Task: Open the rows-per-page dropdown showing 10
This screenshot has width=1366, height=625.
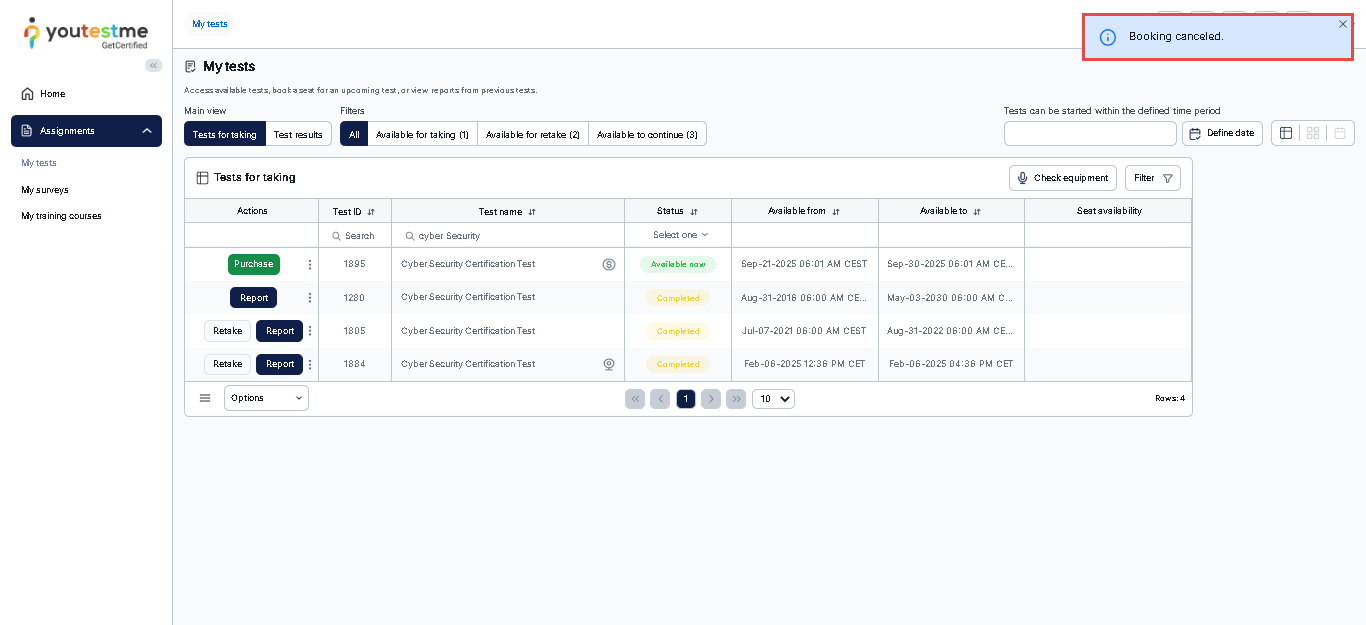Action: 773,399
